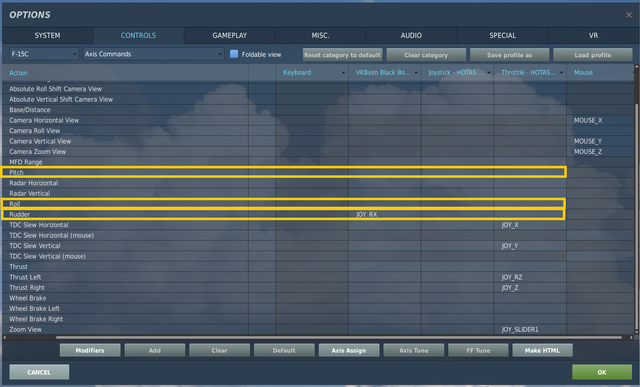Select the MOUSE_Z binding cell

click(600, 151)
